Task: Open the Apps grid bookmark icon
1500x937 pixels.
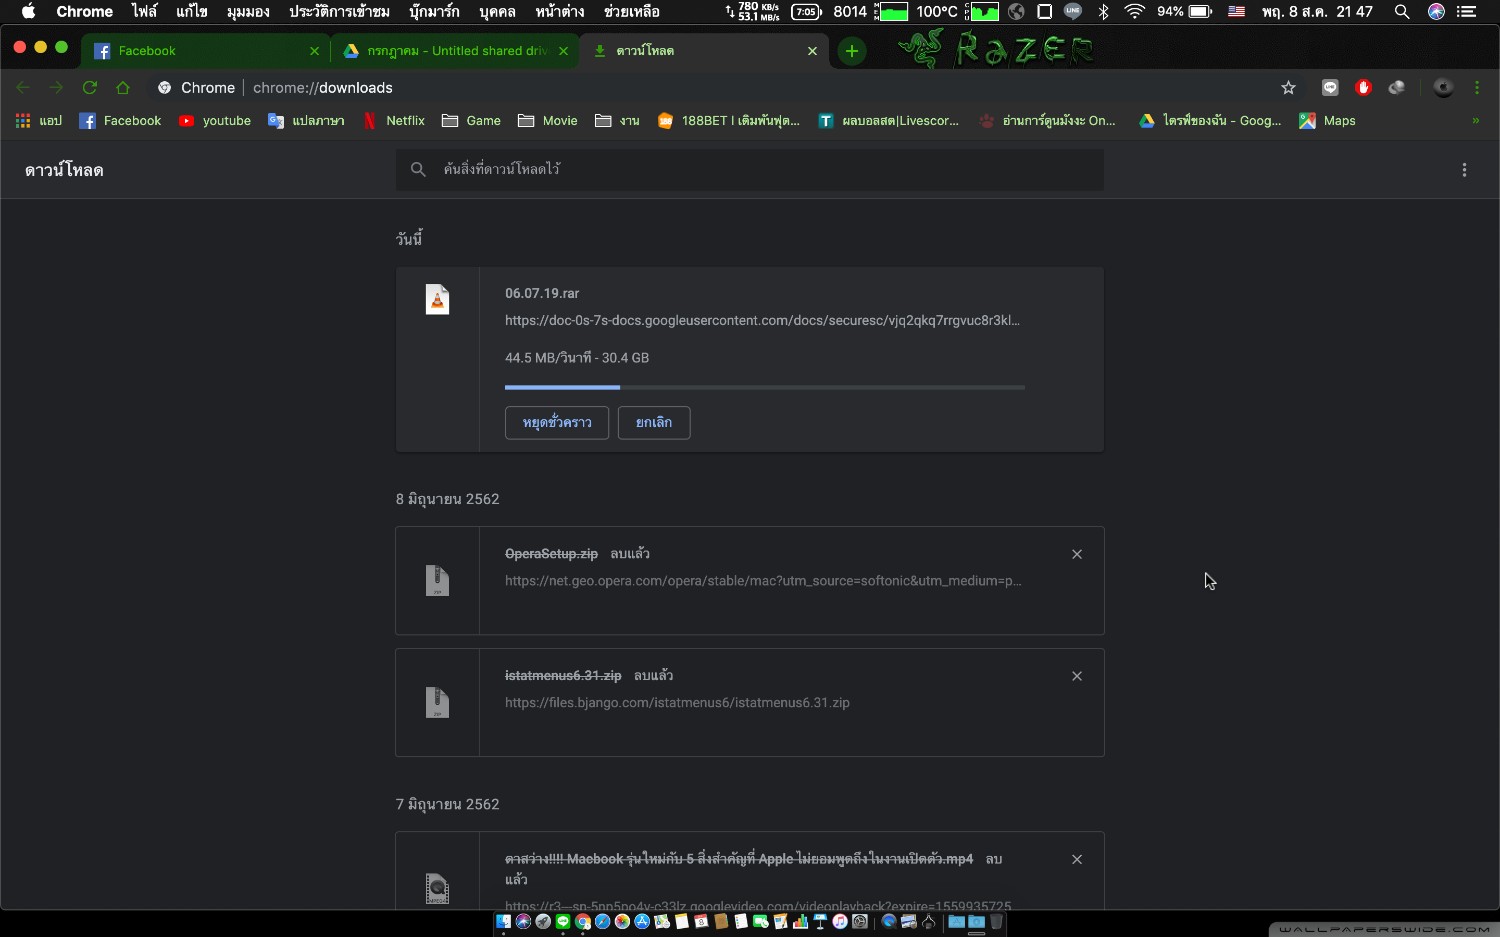Action: (x=23, y=121)
